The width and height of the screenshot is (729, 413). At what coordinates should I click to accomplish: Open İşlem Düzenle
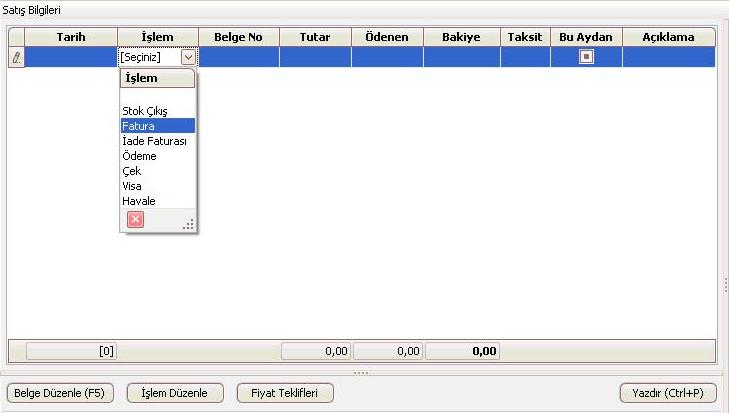175,393
